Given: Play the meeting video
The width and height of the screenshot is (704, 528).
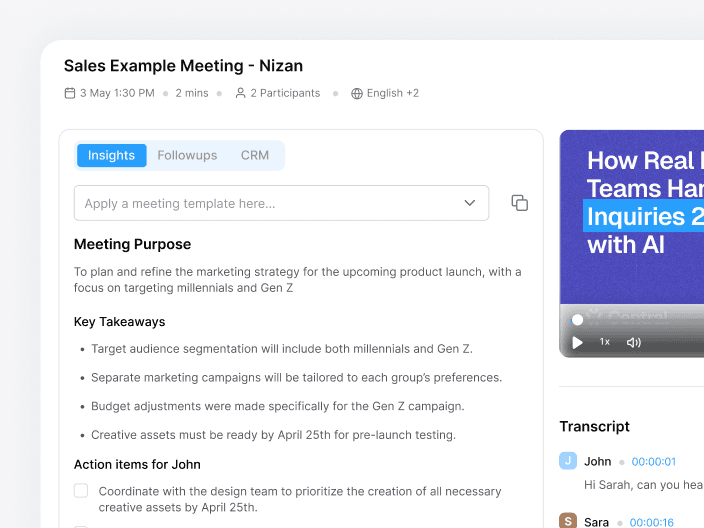Looking at the screenshot, I should coord(577,343).
